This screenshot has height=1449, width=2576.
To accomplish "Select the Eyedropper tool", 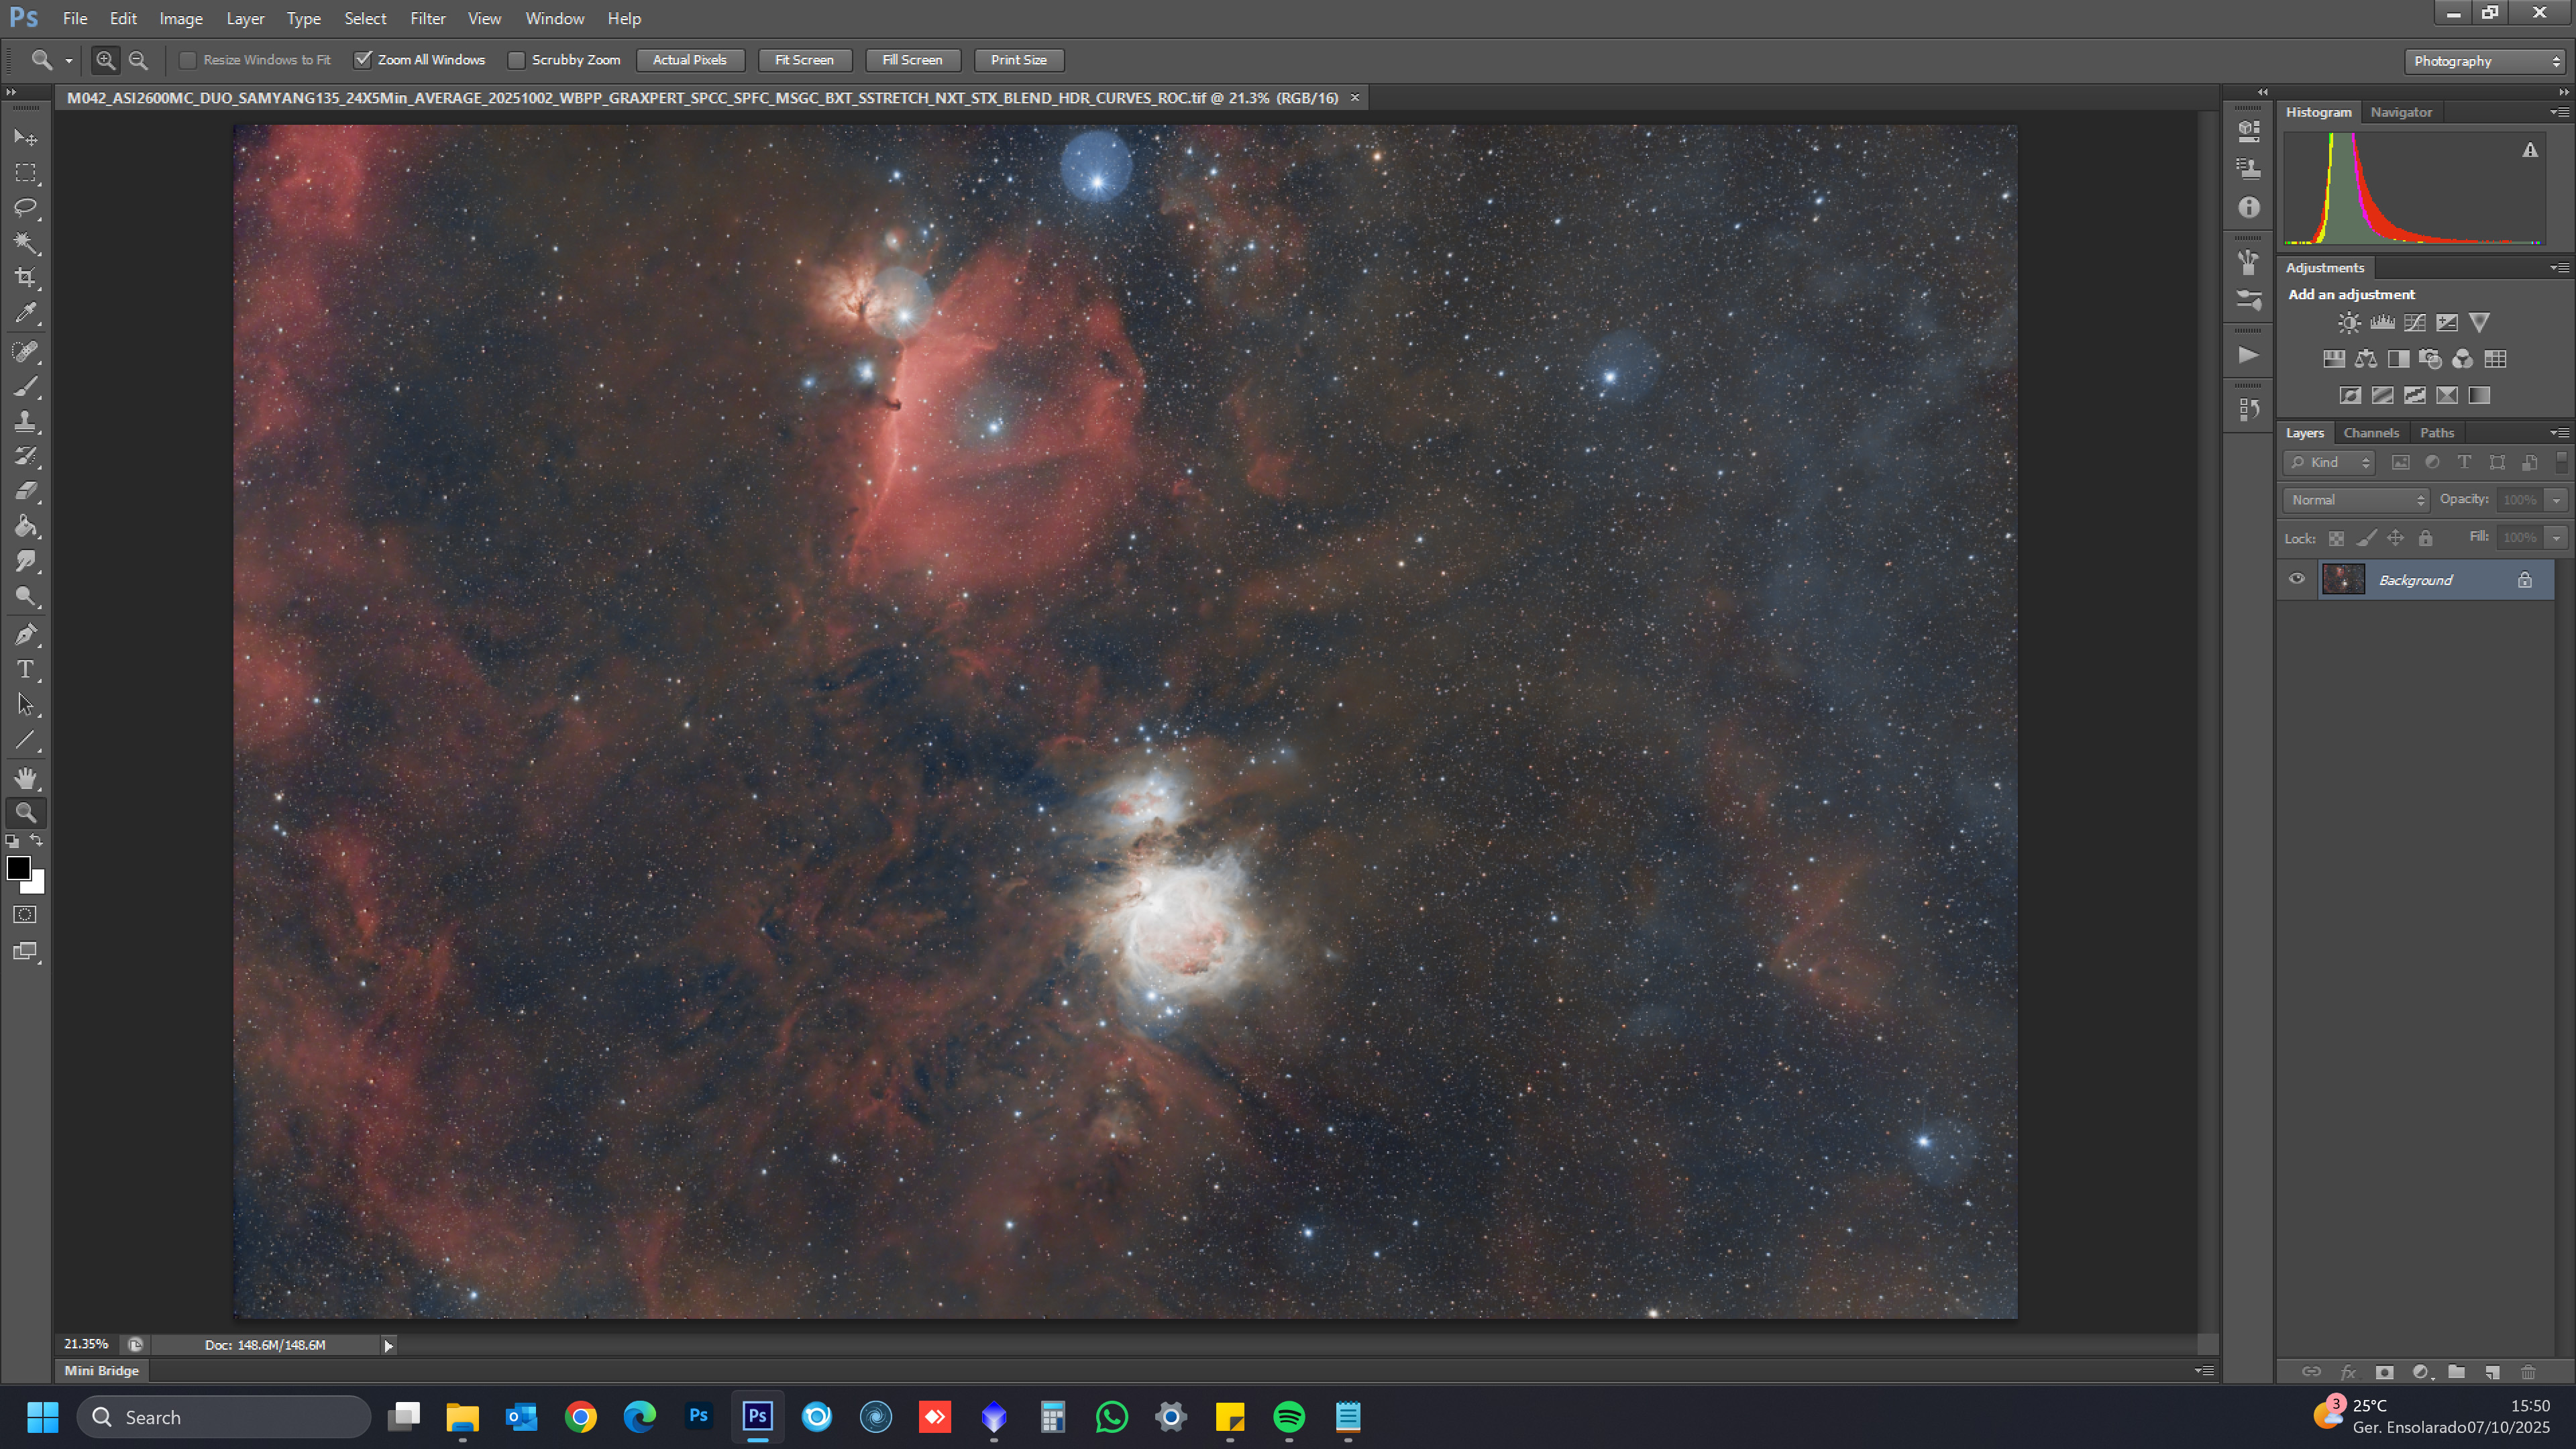I will click(26, 313).
